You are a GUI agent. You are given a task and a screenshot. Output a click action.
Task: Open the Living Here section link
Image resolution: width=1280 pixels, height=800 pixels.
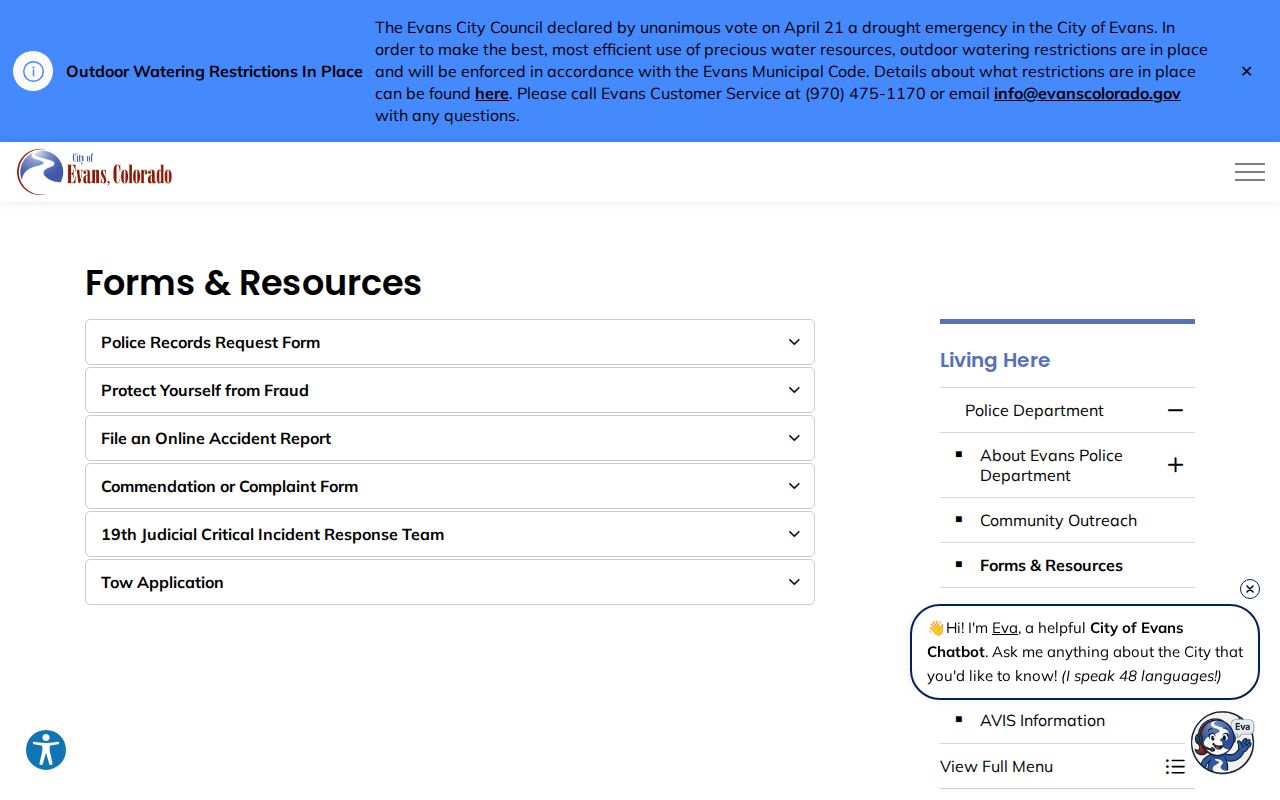click(x=995, y=360)
